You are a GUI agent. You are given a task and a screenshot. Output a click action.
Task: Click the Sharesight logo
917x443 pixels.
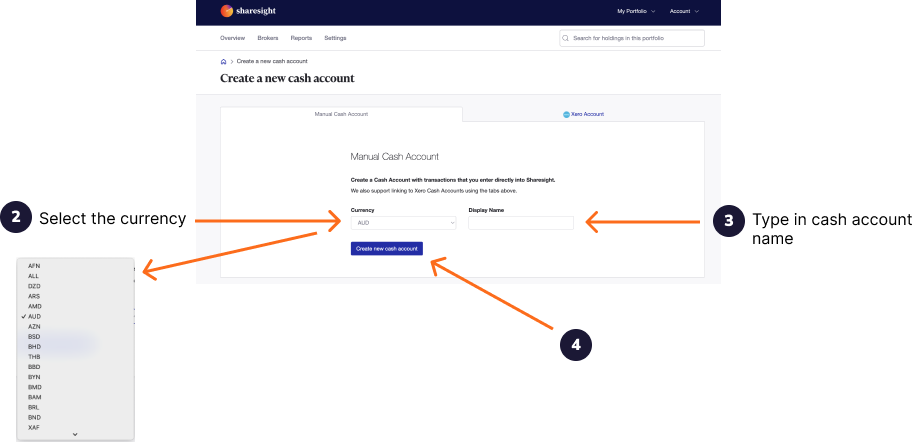click(248, 11)
